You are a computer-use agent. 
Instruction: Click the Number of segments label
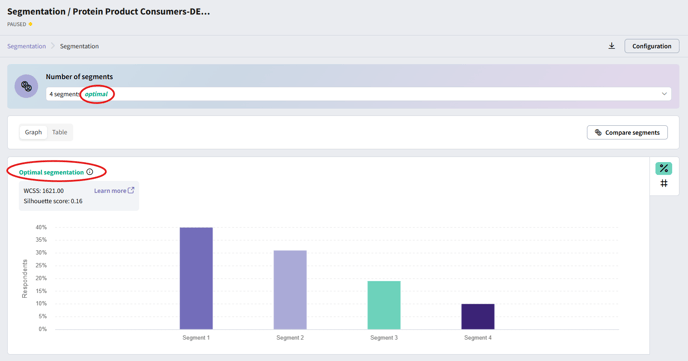pyautogui.click(x=79, y=76)
